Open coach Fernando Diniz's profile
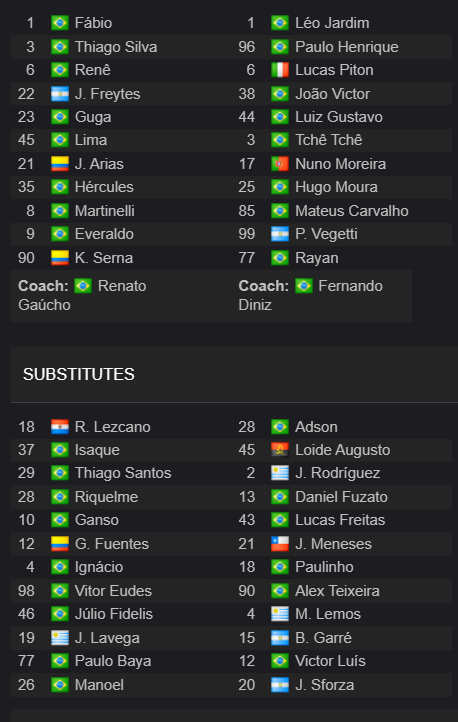Viewport: 458px width, 722px height. pos(310,295)
